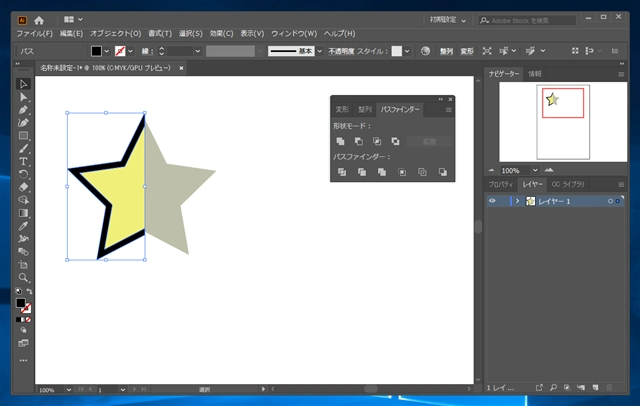This screenshot has width=640, height=406.
Task: Select the Gradient tool
Action: (x=23, y=213)
